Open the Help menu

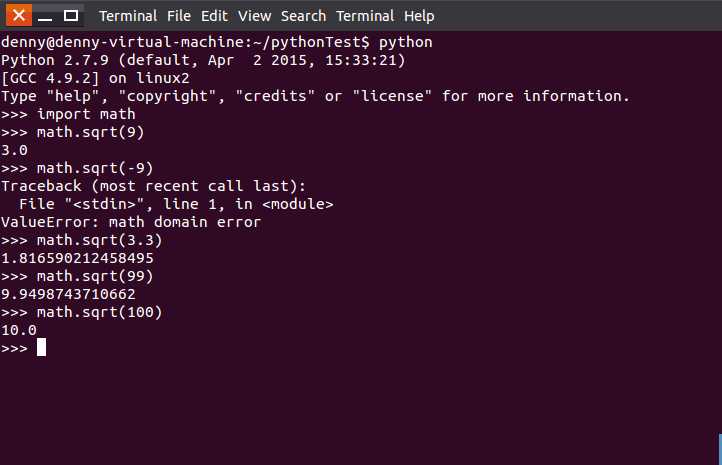pos(419,16)
